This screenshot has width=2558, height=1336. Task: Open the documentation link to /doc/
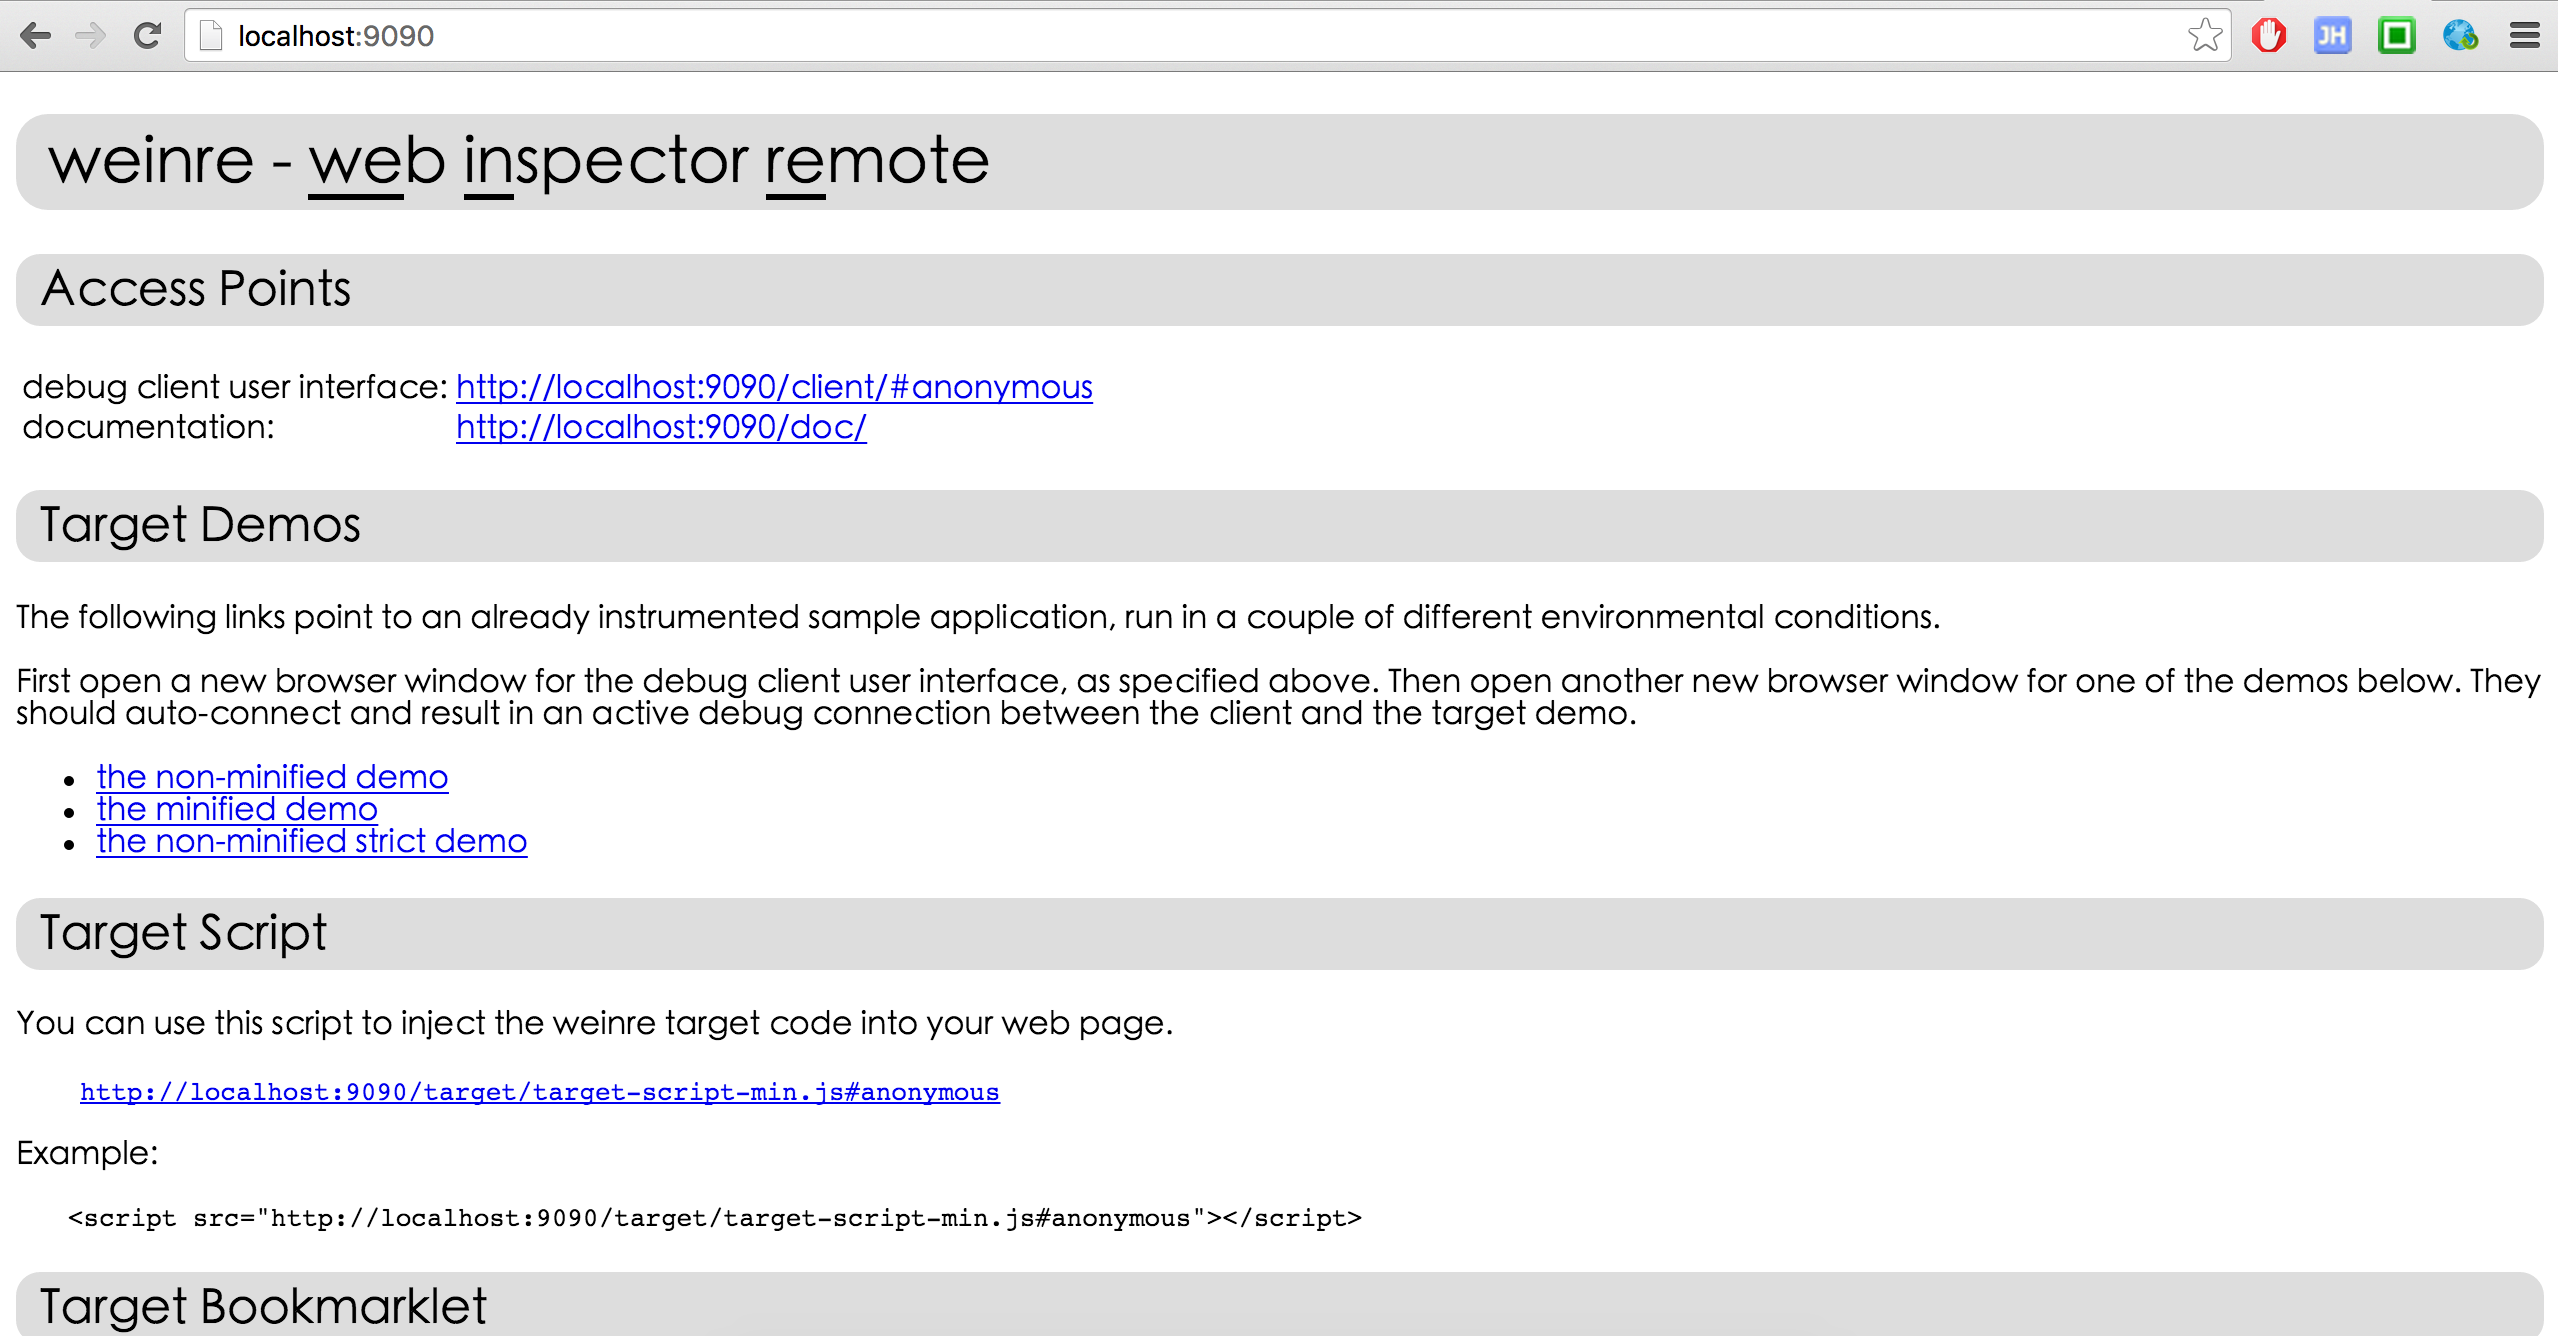661,427
